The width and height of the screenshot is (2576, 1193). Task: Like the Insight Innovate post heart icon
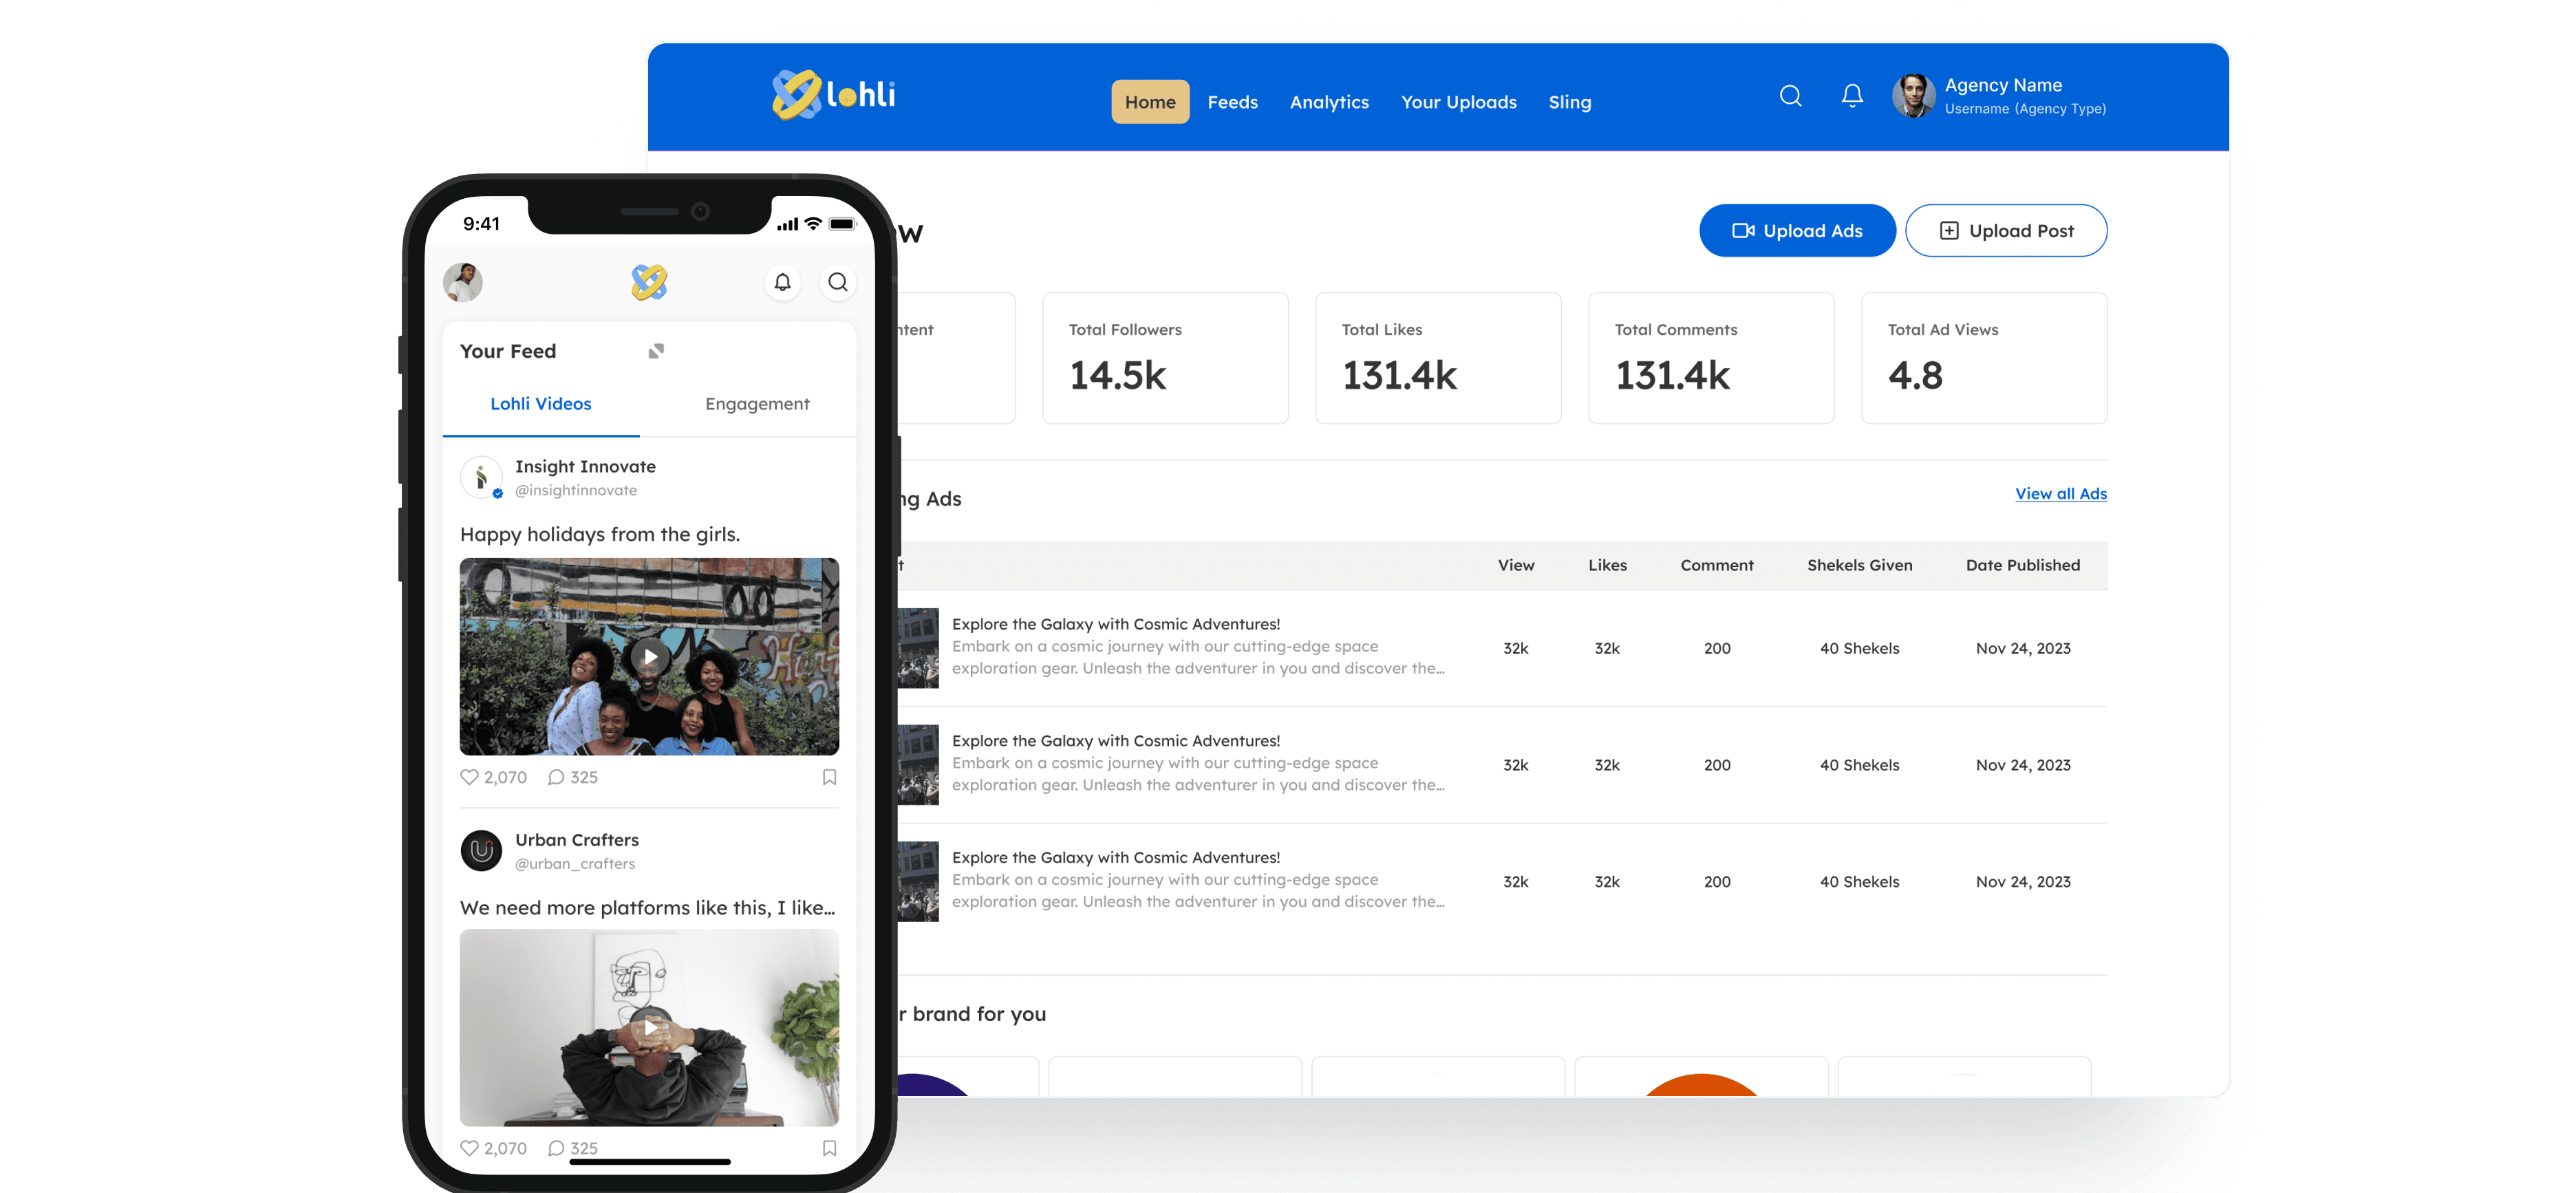pyautogui.click(x=469, y=777)
